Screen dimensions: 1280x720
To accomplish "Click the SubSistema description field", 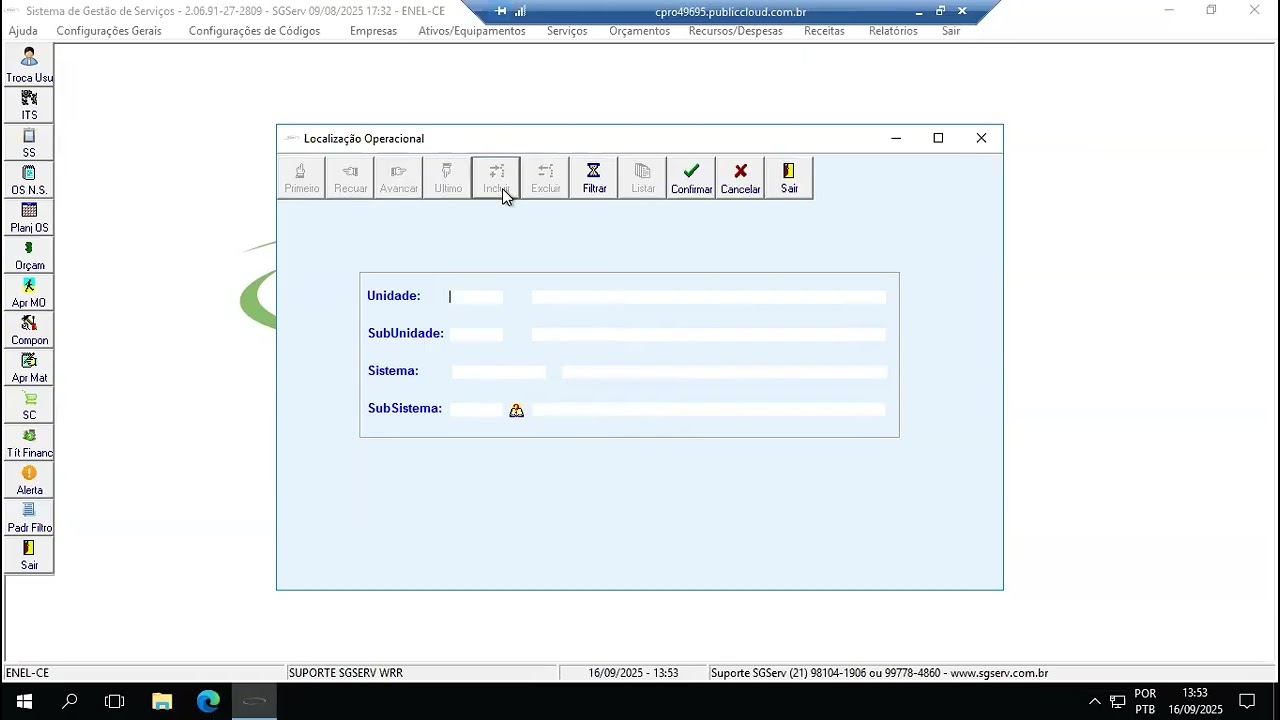I will click(x=708, y=409).
